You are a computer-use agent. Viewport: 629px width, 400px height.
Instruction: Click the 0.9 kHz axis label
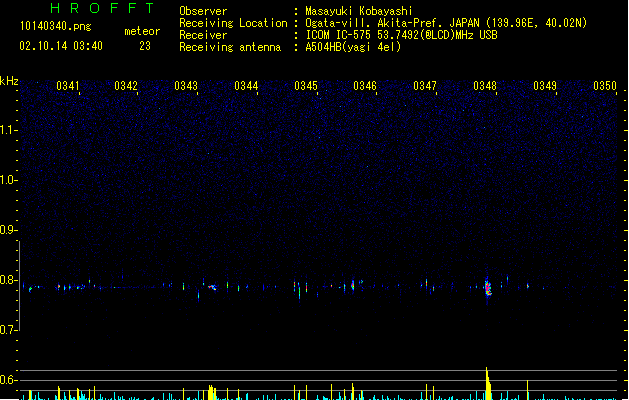click(x=8, y=230)
